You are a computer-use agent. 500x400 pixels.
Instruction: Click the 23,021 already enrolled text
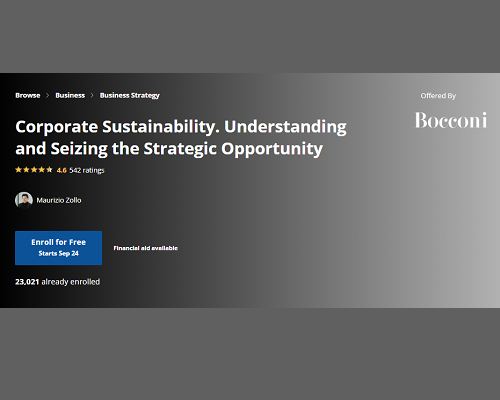(57, 282)
